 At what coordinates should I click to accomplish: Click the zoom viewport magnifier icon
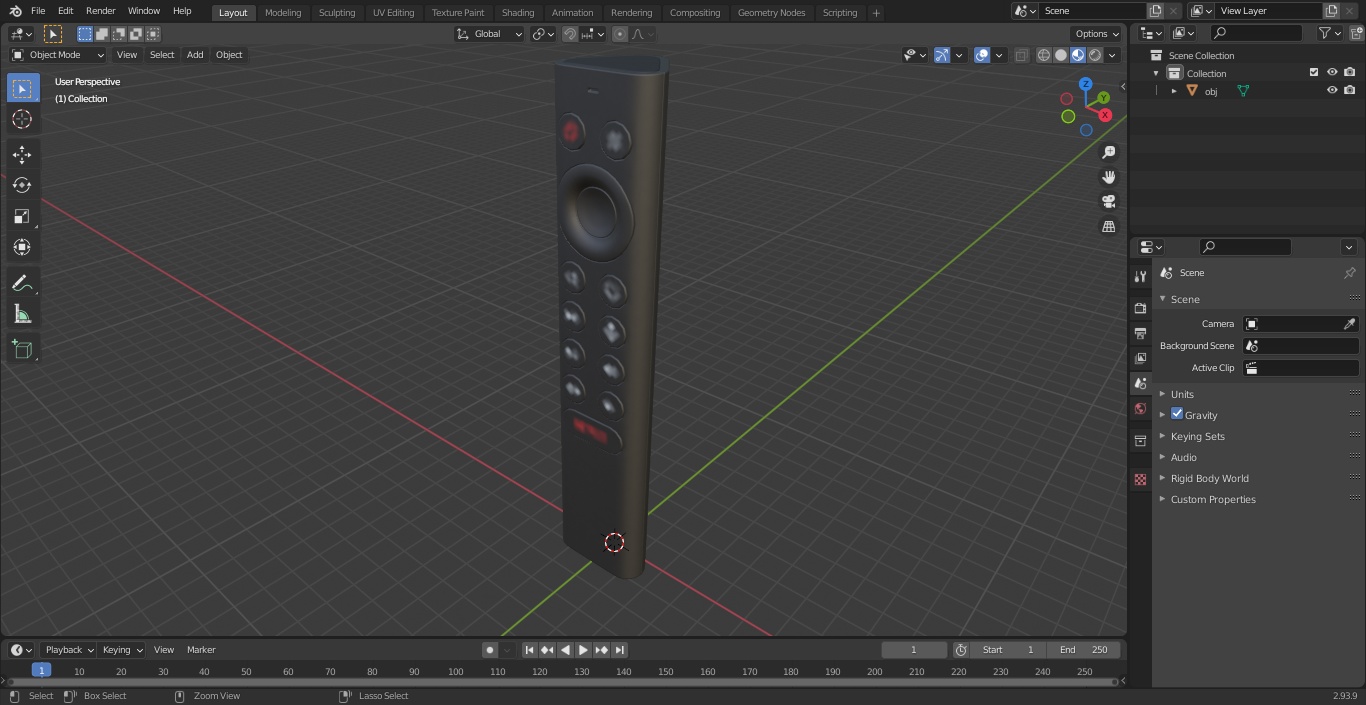pyautogui.click(x=1109, y=152)
